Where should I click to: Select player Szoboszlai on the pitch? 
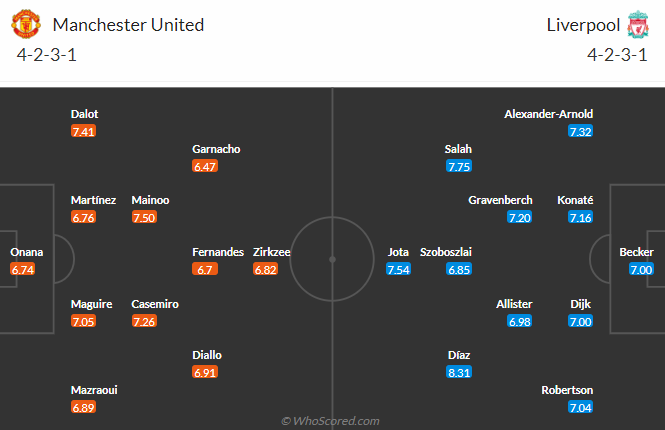pyautogui.click(x=445, y=252)
